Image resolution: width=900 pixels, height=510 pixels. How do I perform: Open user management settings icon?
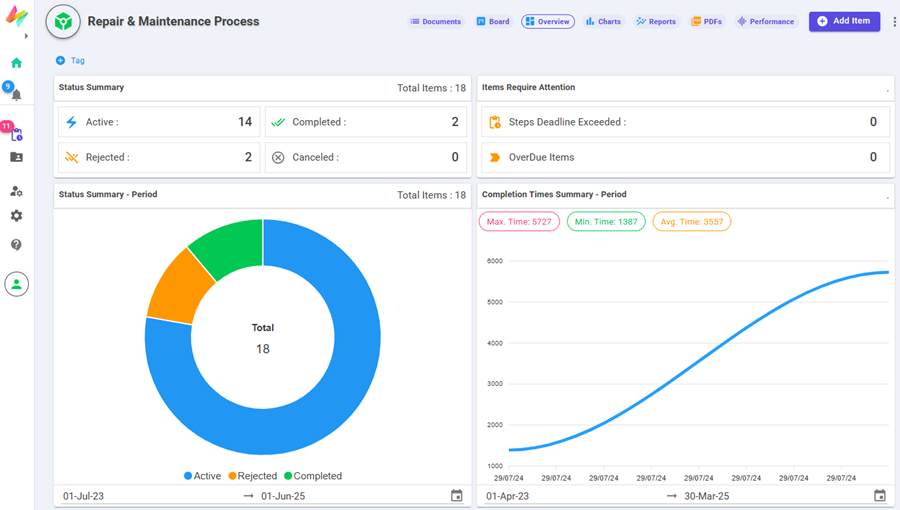pos(16,191)
